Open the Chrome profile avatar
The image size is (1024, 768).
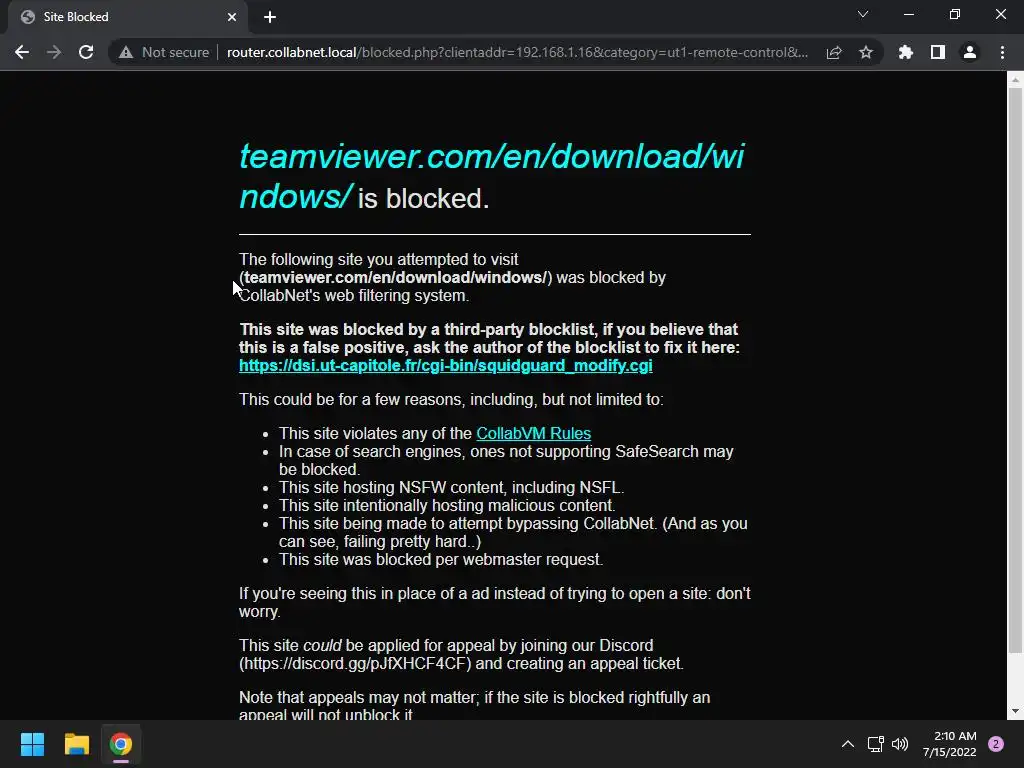pyautogui.click(x=970, y=52)
